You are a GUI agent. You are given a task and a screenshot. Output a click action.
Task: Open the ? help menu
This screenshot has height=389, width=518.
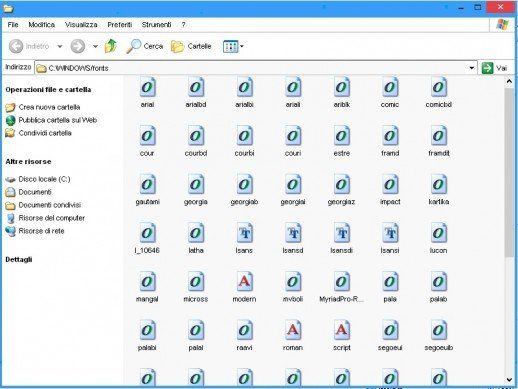tap(183, 25)
